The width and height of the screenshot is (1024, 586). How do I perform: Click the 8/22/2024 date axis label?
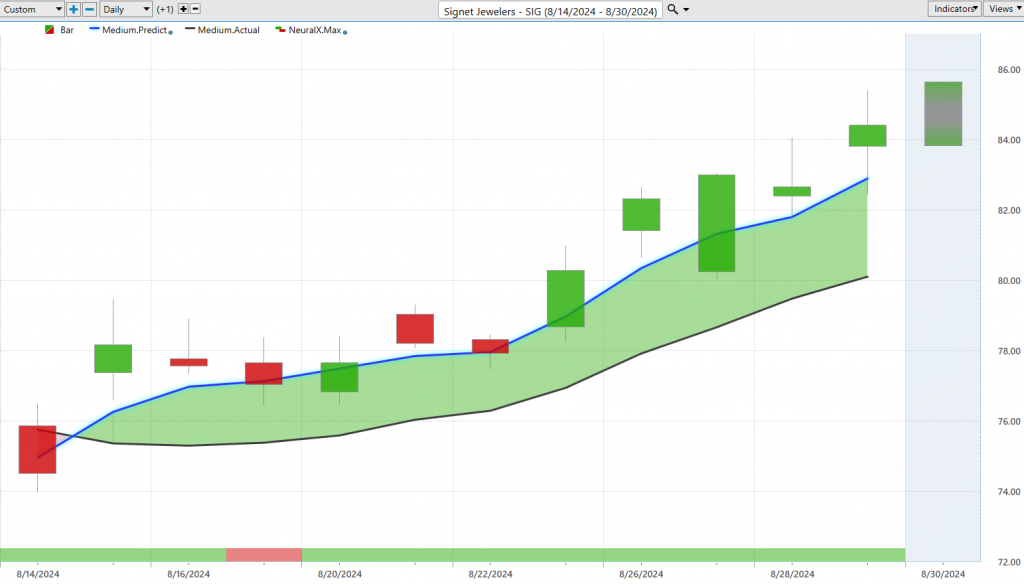[490, 574]
